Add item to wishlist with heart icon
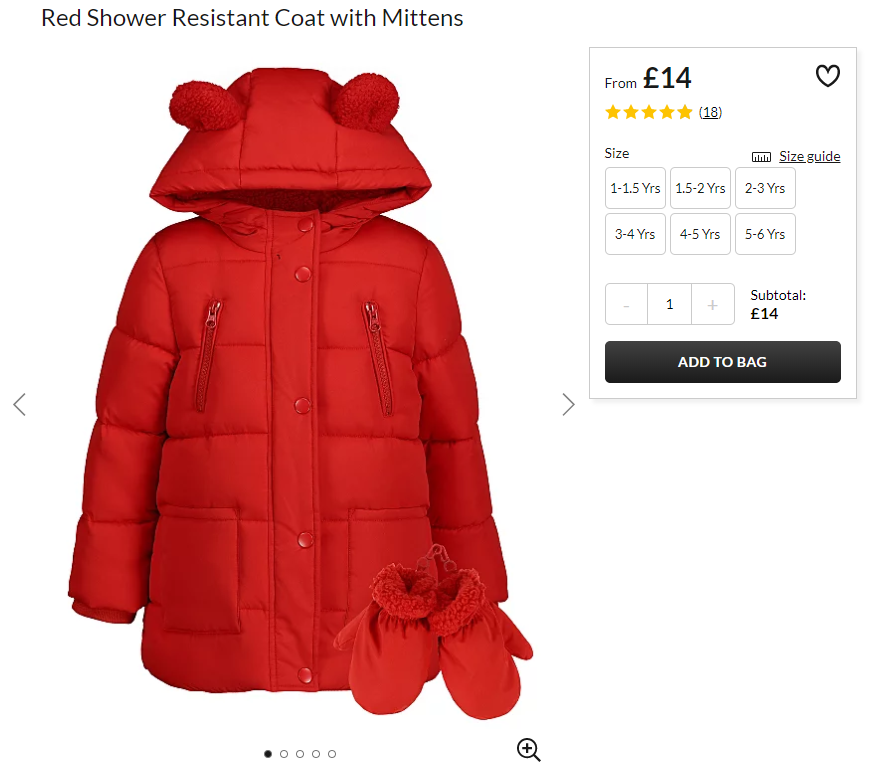Image resolution: width=885 pixels, height=769 pixels. point(827,76)
